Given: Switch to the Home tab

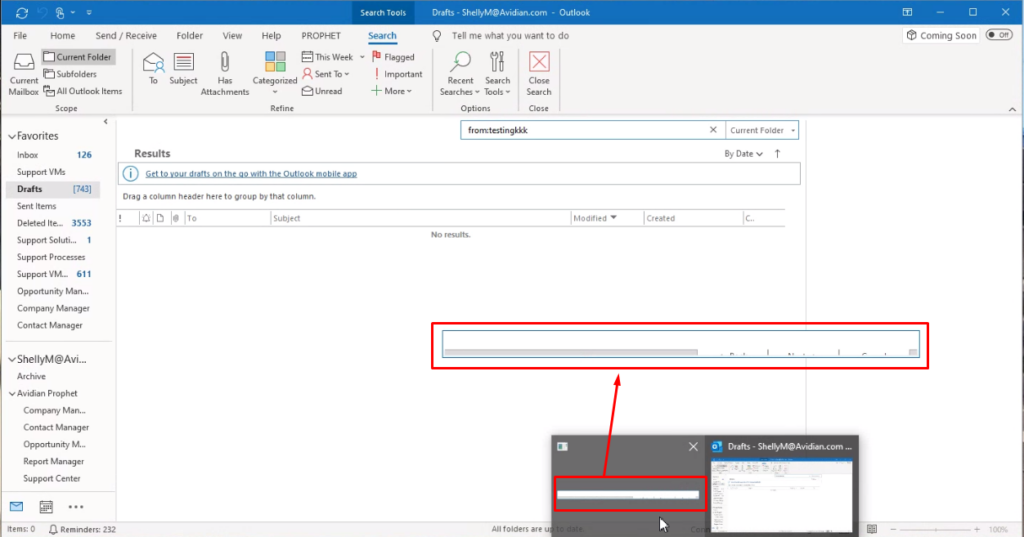Looking at the screenshot, I should 63,35.
